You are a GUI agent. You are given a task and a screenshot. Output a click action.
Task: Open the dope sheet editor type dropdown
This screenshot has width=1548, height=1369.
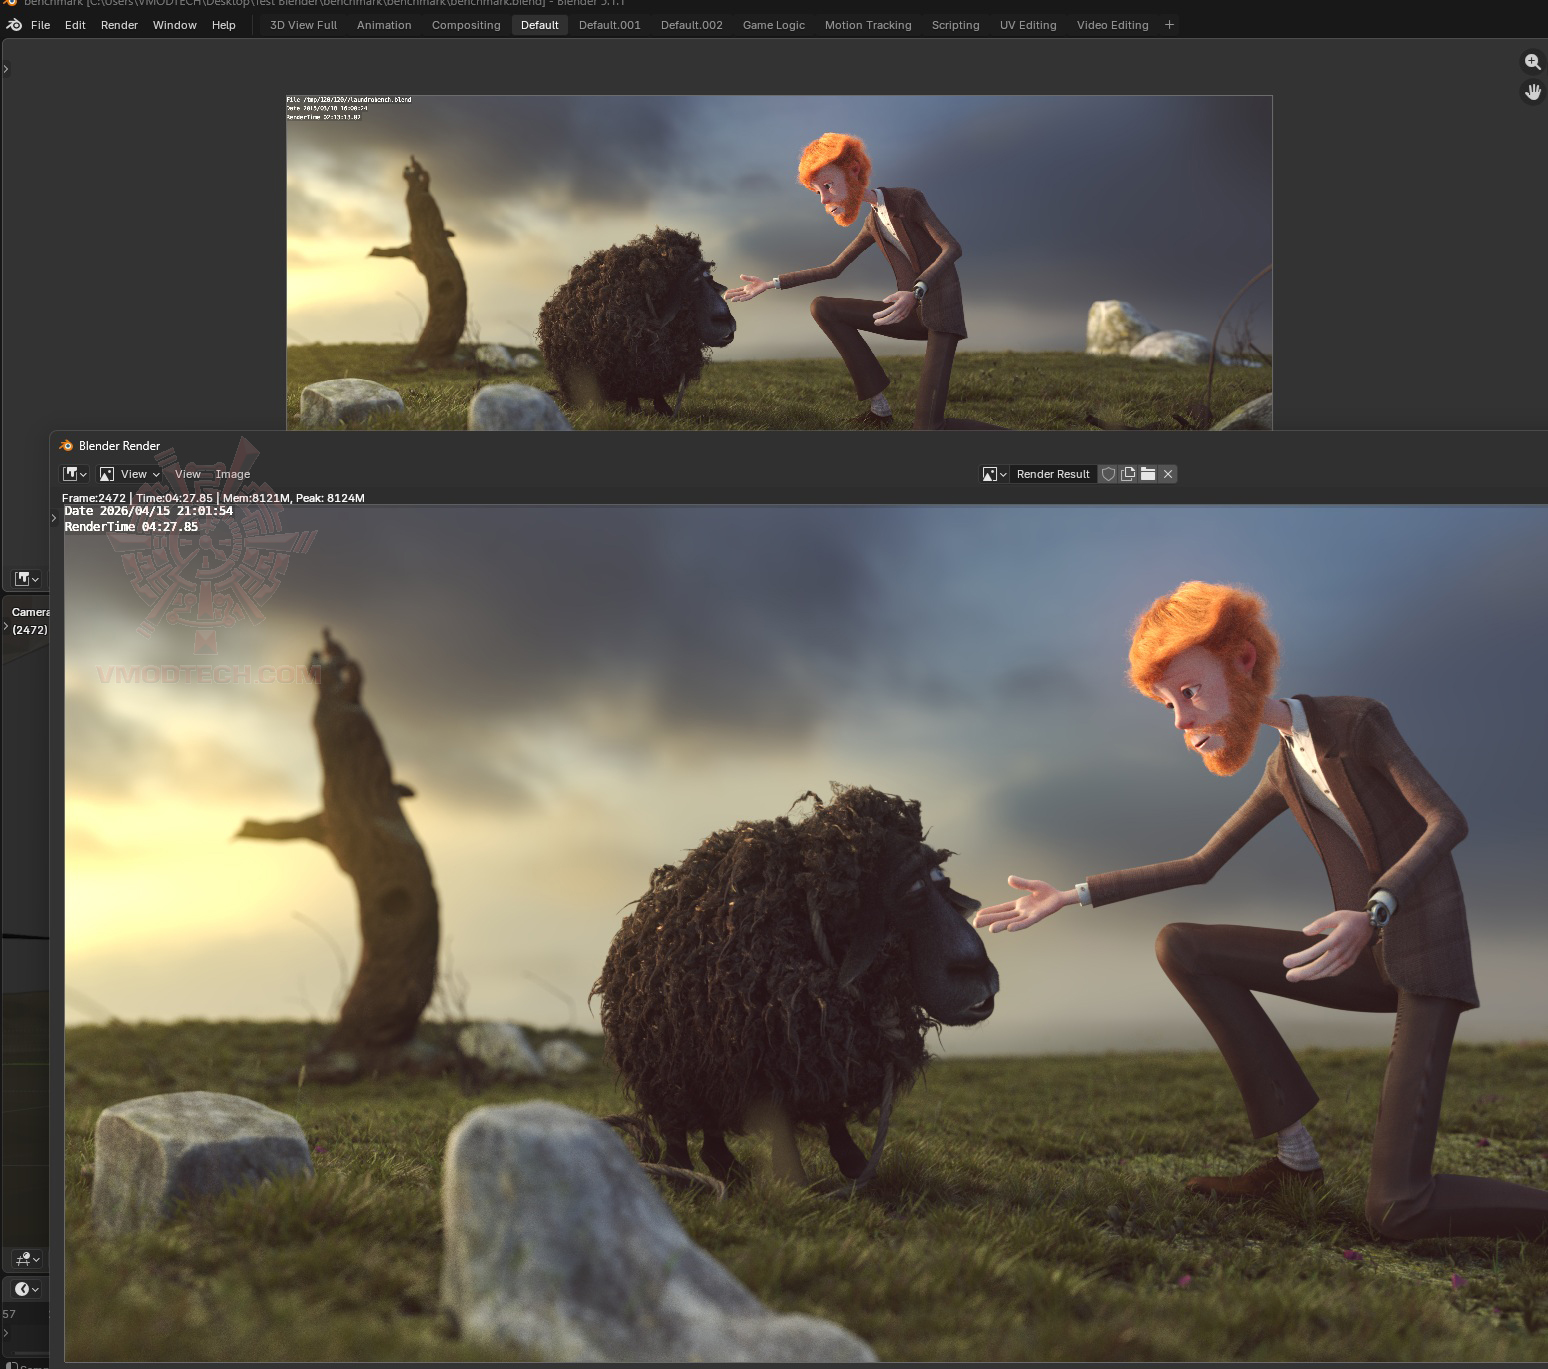pyautogui.click(x=27, y=1259)
